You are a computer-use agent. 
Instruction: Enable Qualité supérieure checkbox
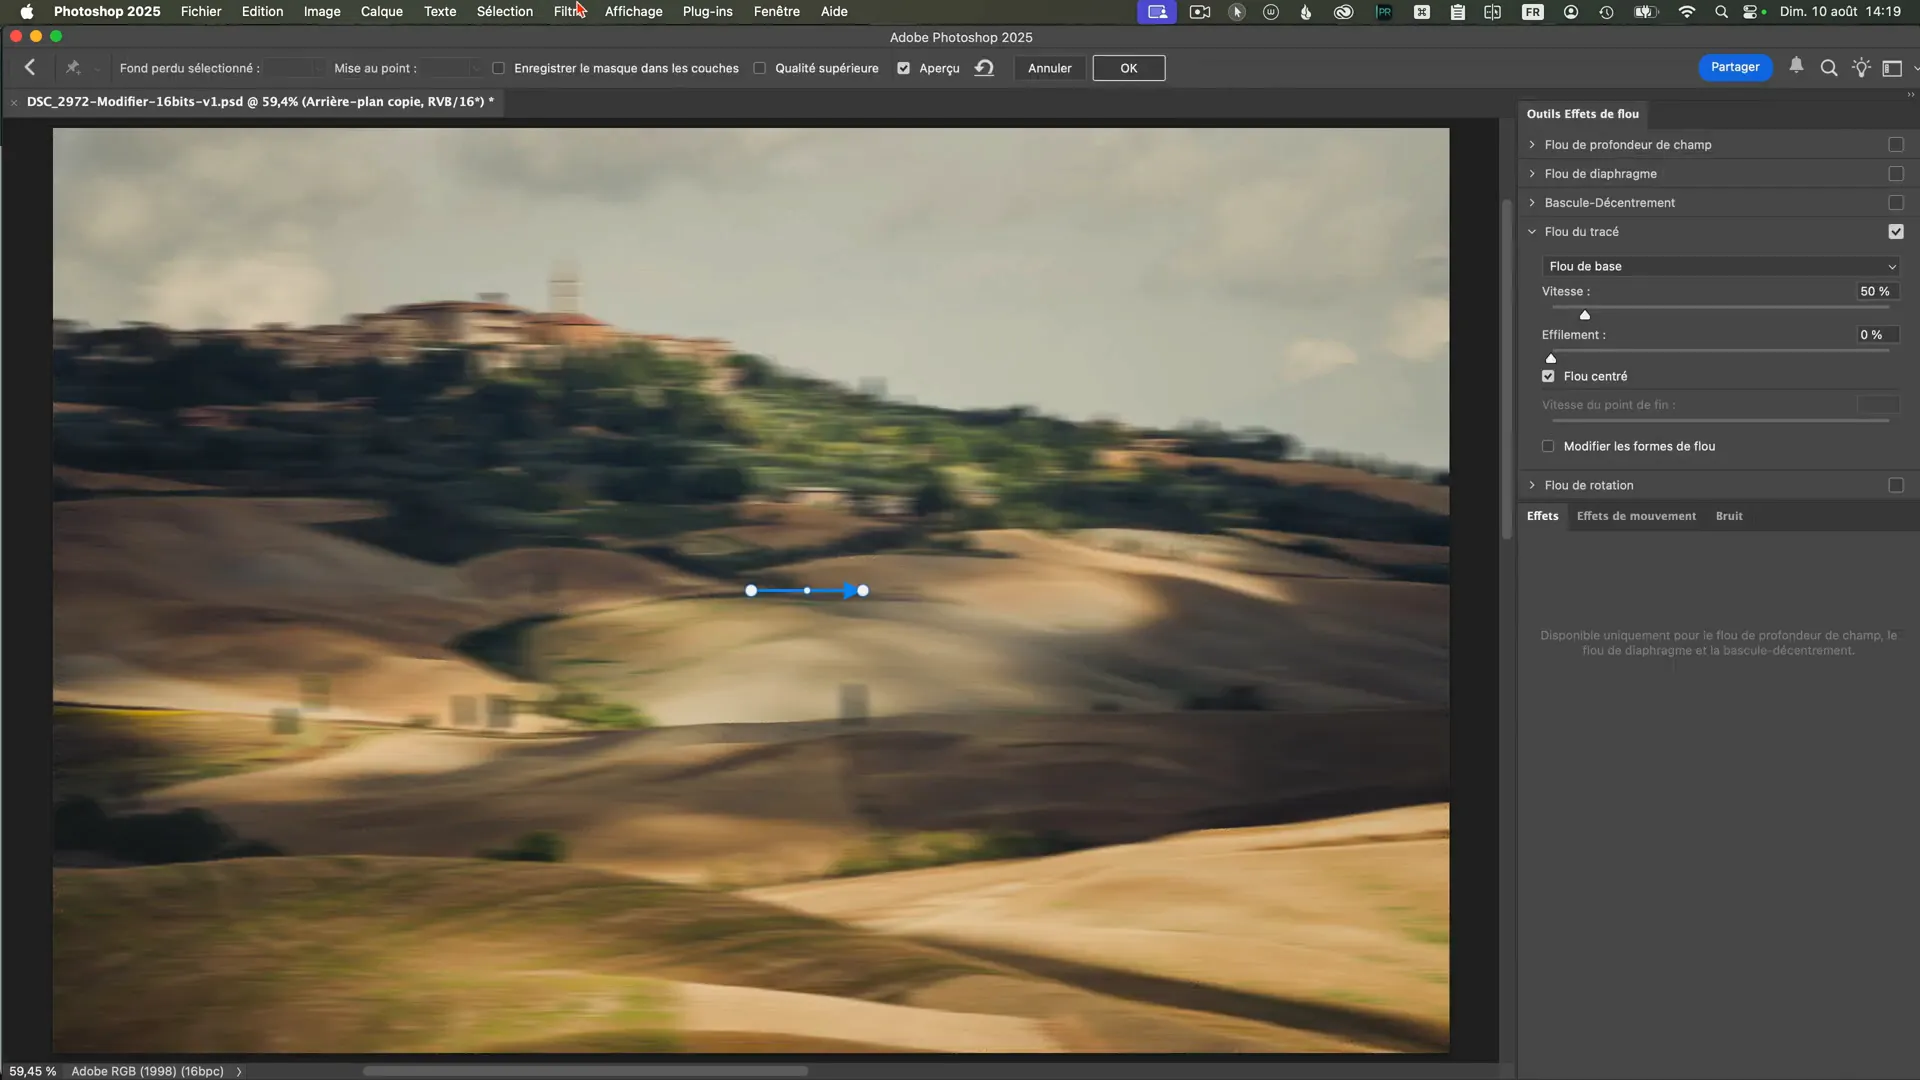pos(759,68)
